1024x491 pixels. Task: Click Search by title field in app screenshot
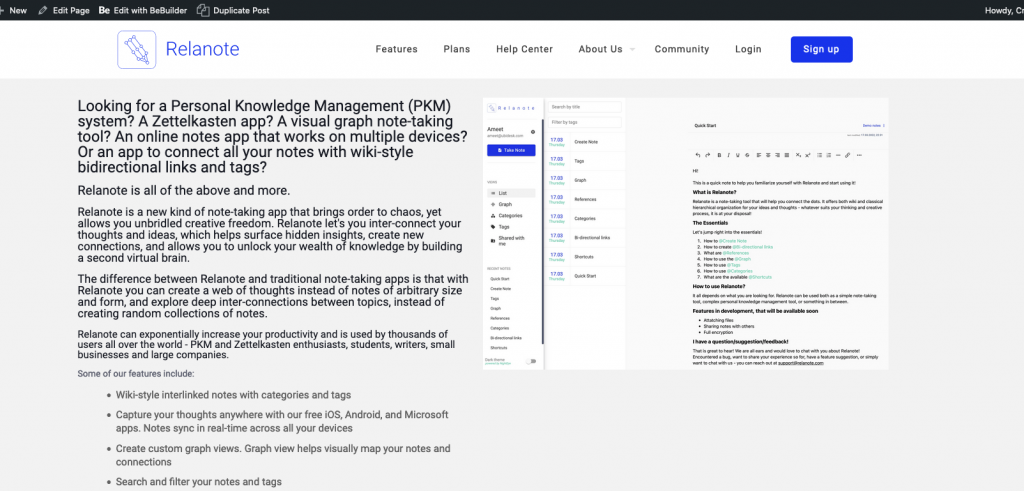pyautogui.click(x=584, y=106)
